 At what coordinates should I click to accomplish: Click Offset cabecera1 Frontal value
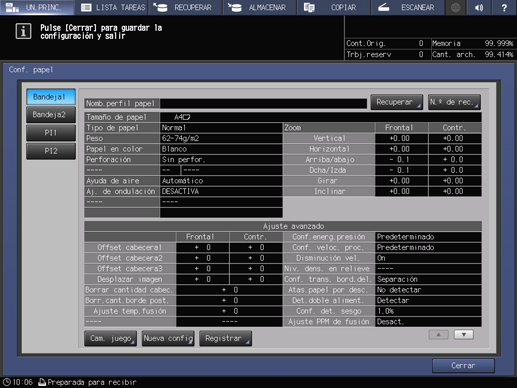pyautogui.click(x=202, y=247)
